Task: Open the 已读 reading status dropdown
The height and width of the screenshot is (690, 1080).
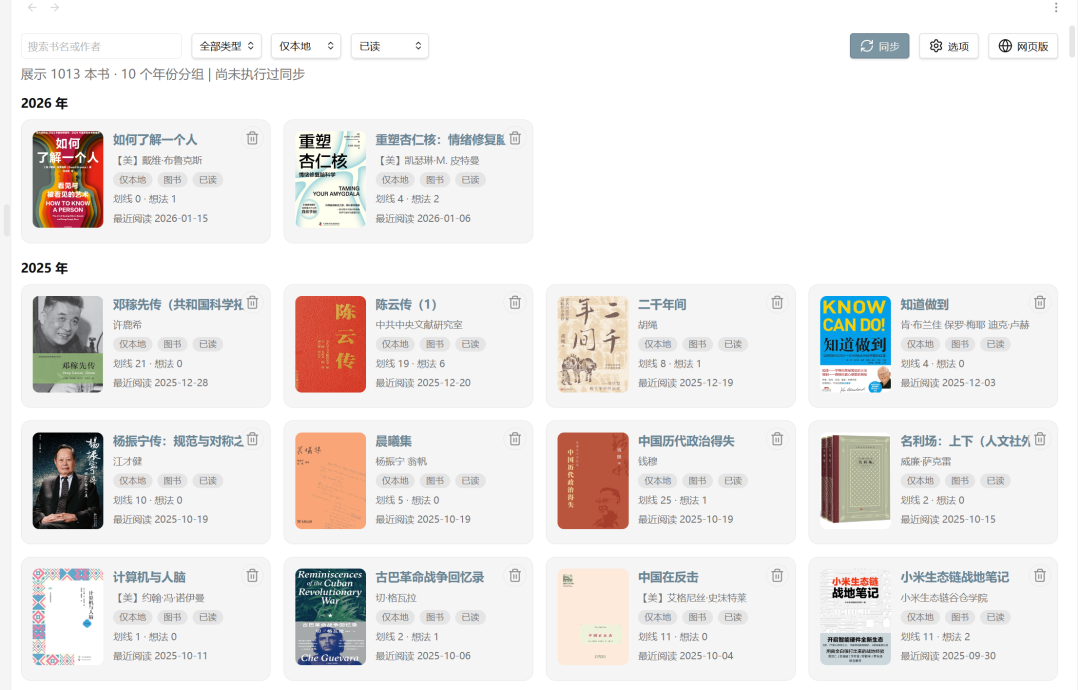Action: click(x=390, y=46)
